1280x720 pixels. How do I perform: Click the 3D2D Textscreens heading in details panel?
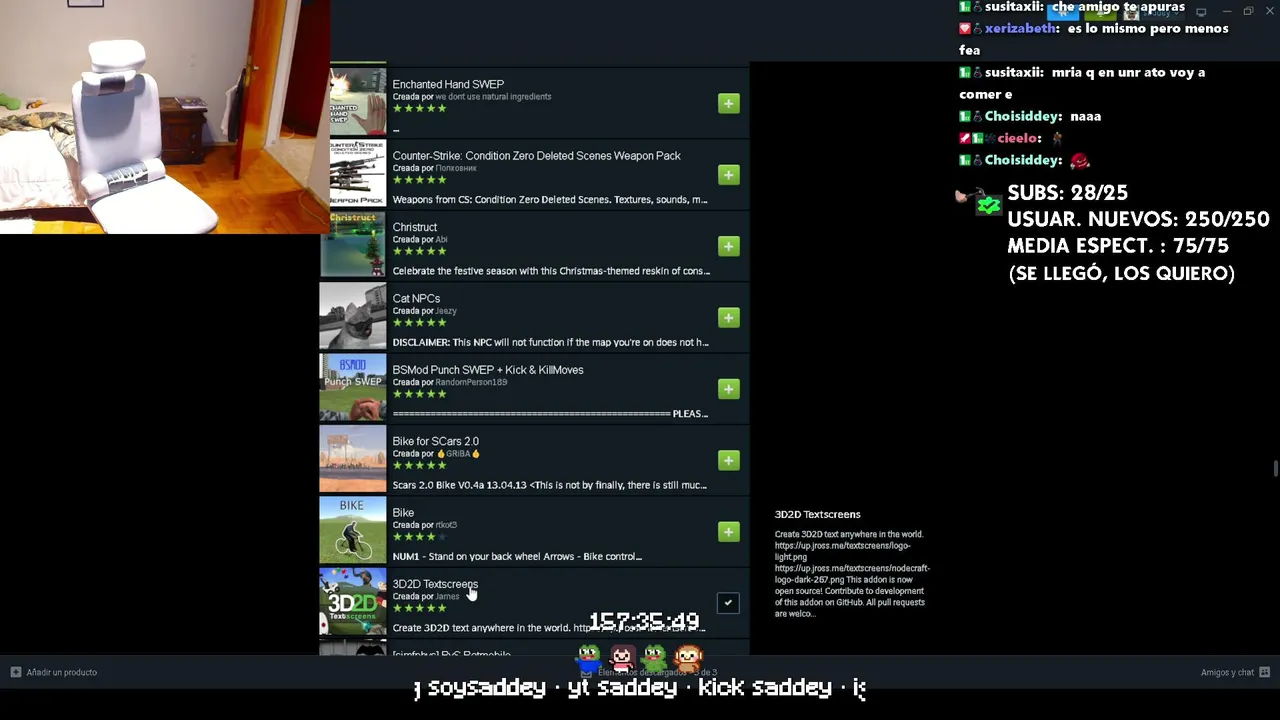pos(817,515)
